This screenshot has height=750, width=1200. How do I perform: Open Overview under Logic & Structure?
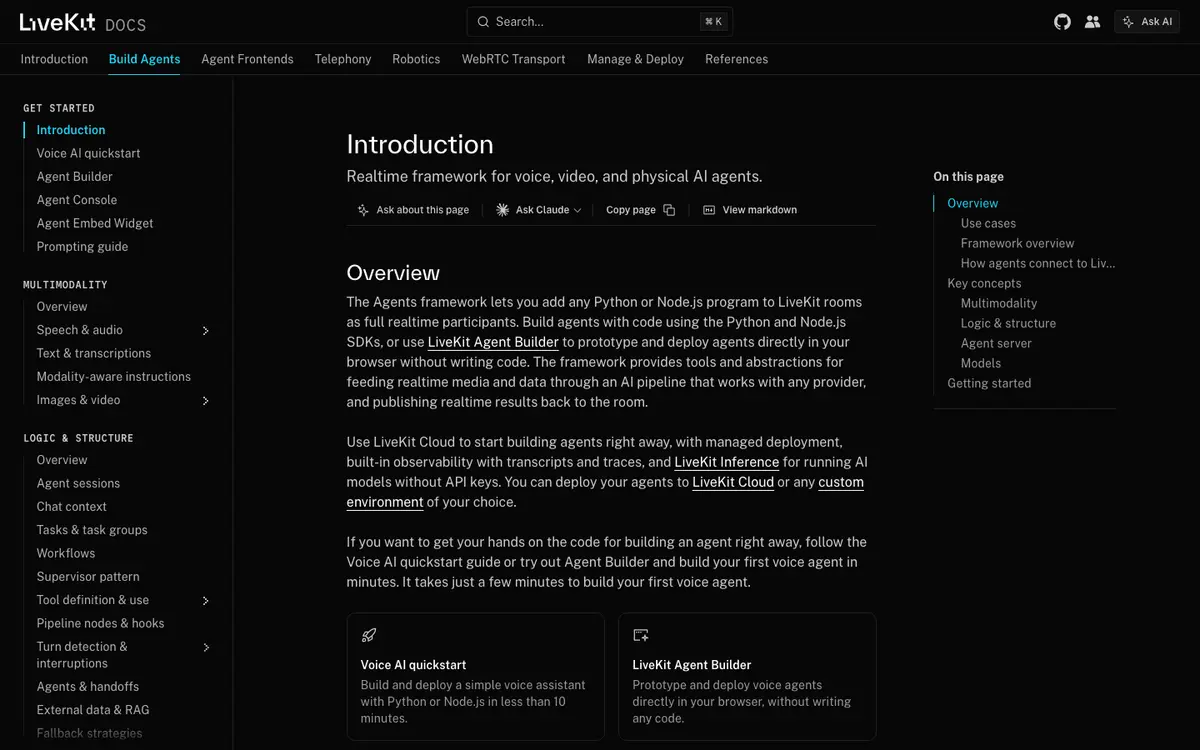62,460
